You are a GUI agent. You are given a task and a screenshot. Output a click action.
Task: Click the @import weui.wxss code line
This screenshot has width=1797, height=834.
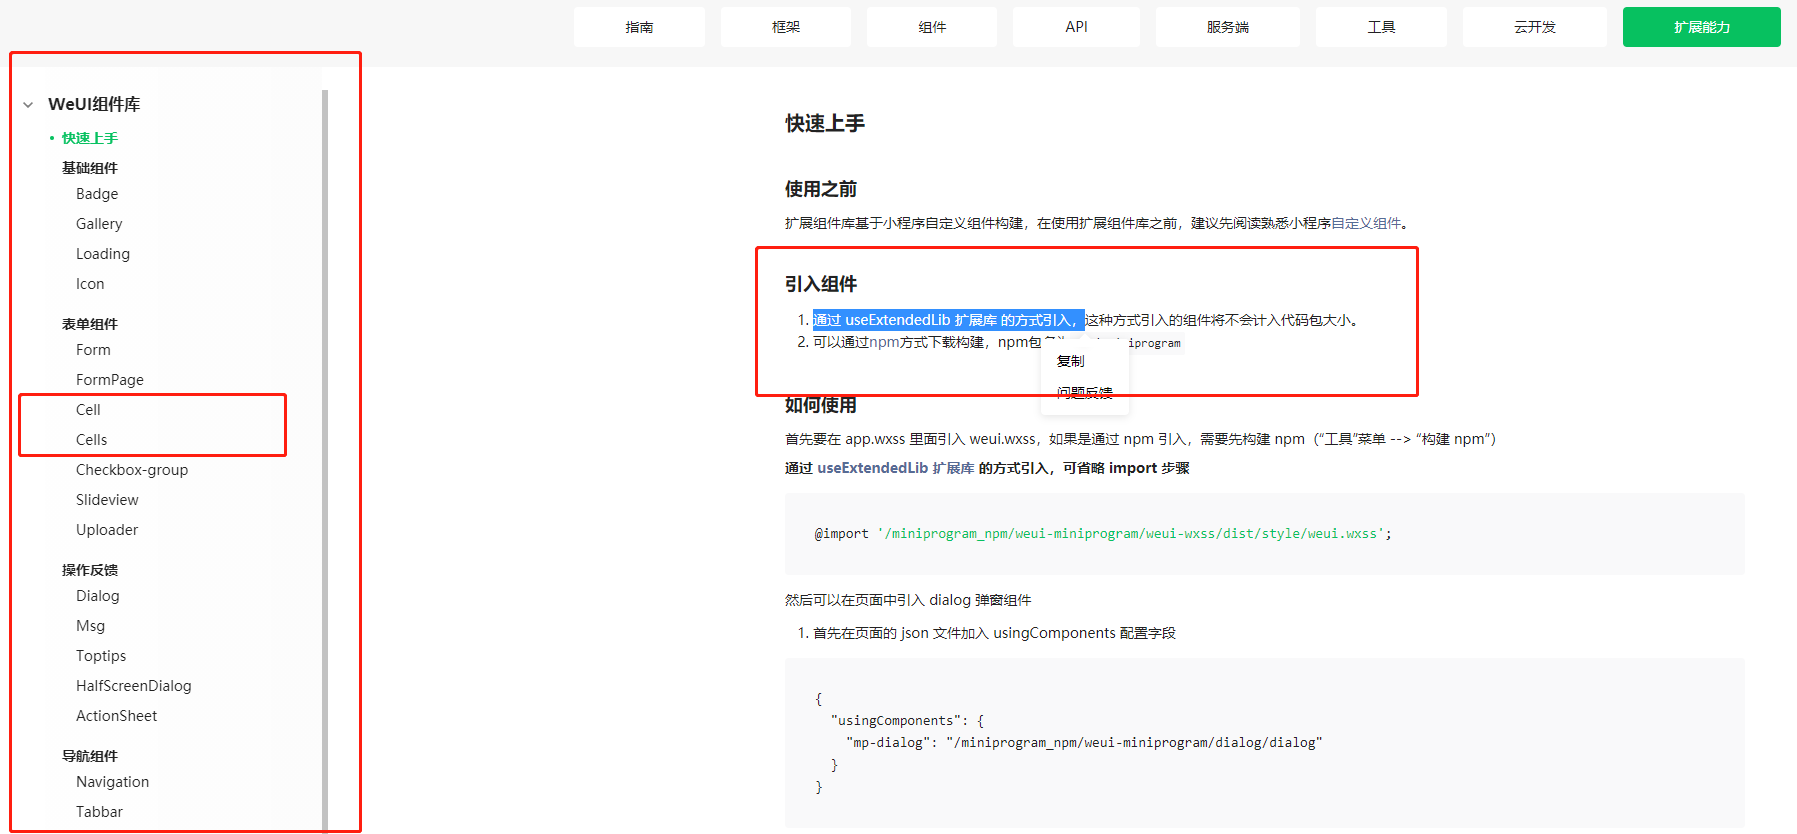(1103, 534)
